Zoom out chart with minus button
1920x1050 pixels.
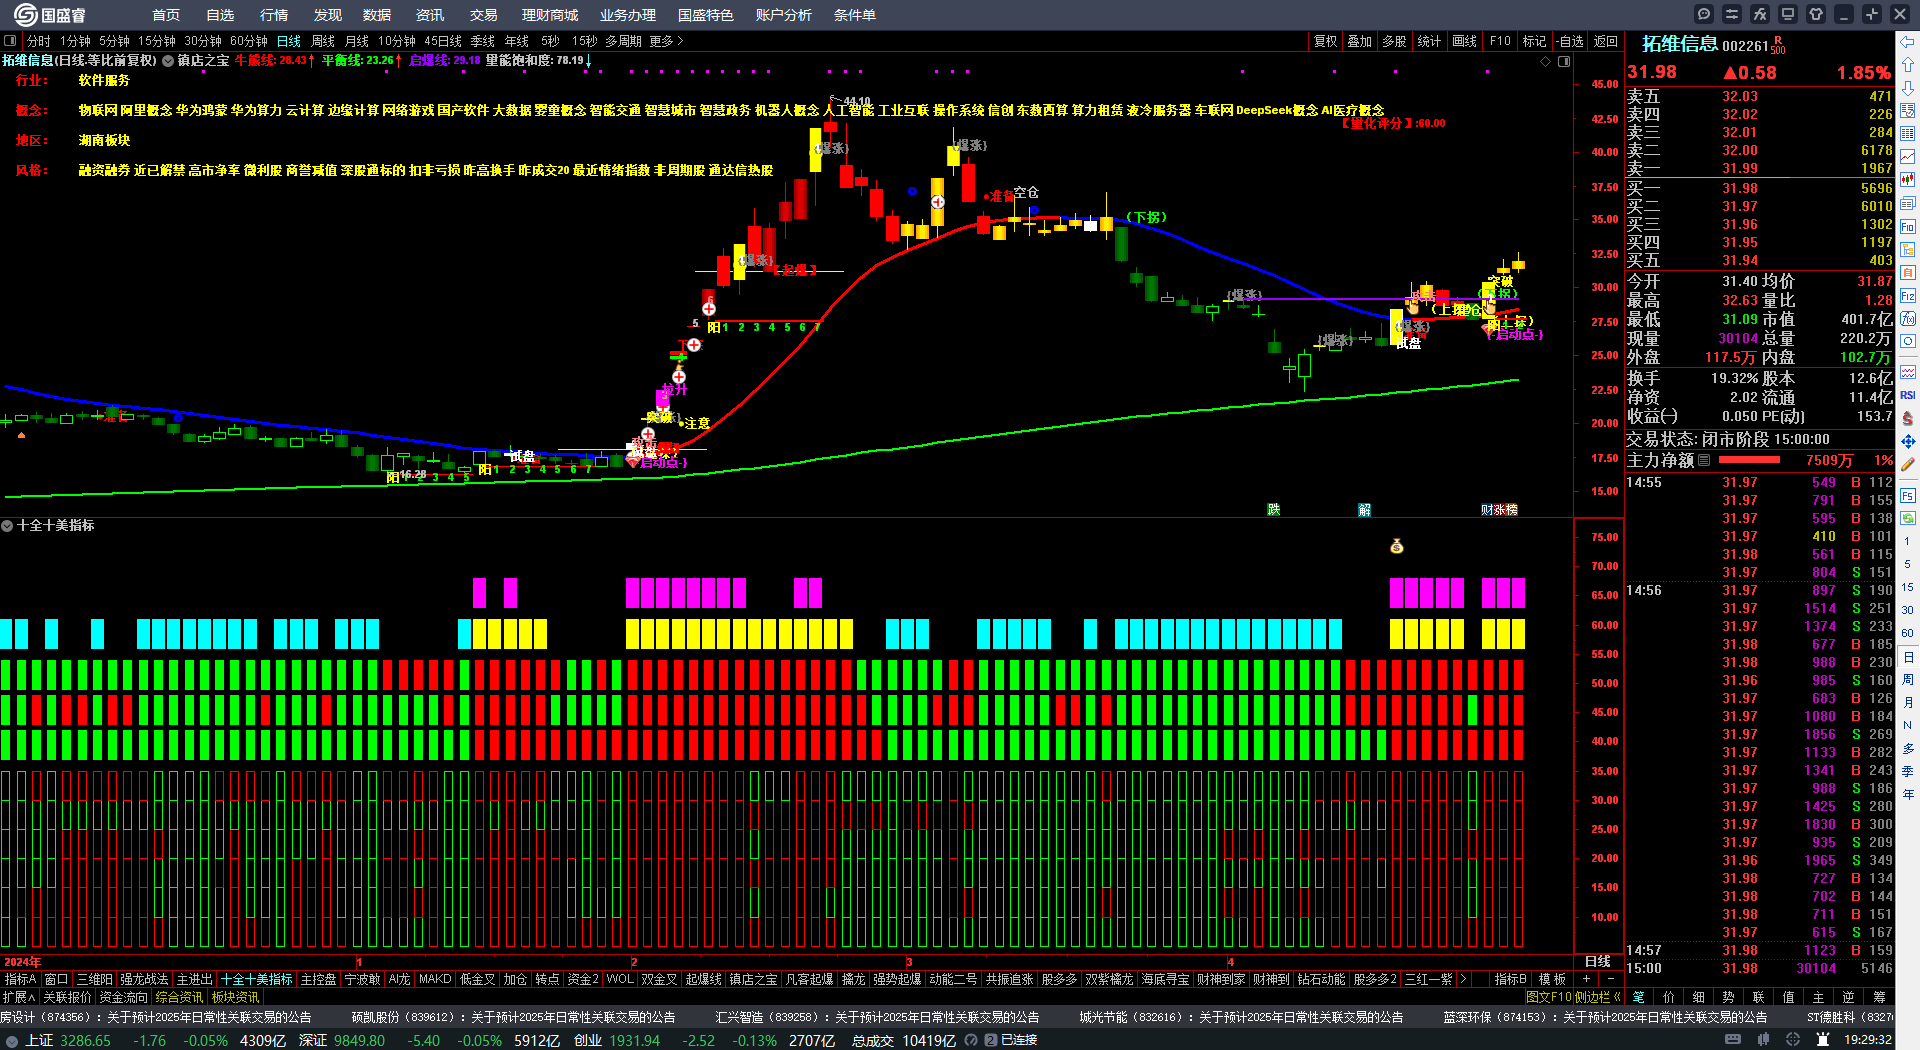[1610, 979]
